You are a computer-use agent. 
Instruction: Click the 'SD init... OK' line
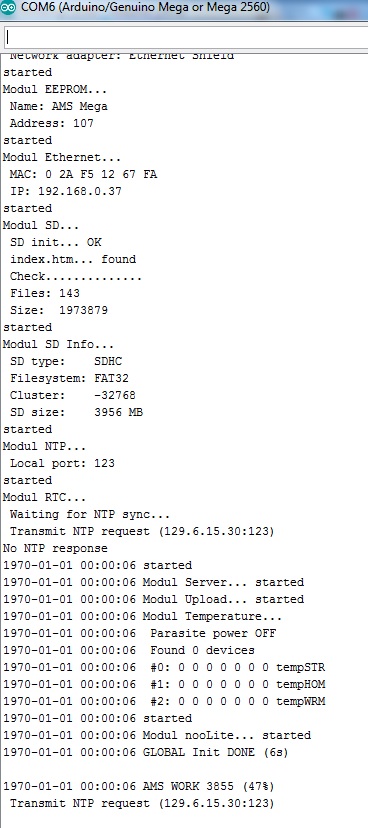click(x=55, y=242)
